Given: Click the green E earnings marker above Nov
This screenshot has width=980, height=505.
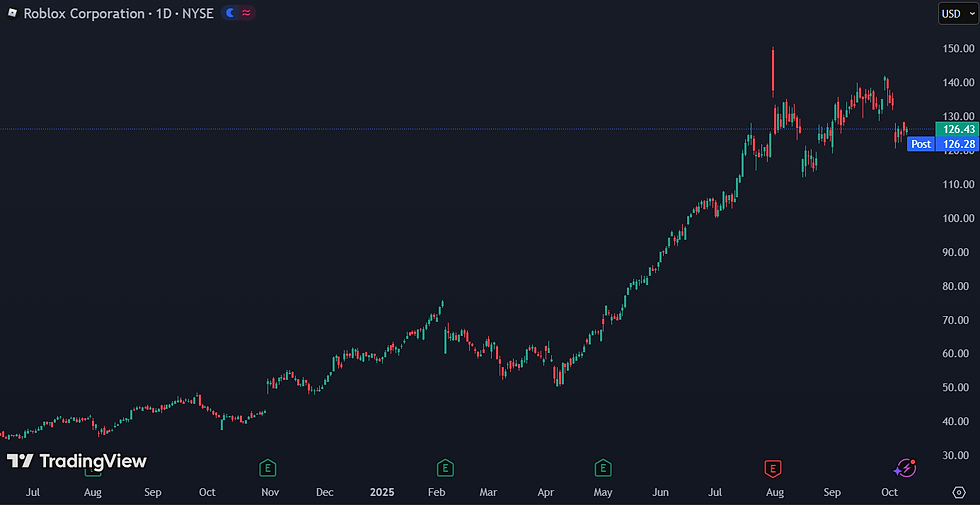Looking at the screenshot, I should click(x=268, y=468).
